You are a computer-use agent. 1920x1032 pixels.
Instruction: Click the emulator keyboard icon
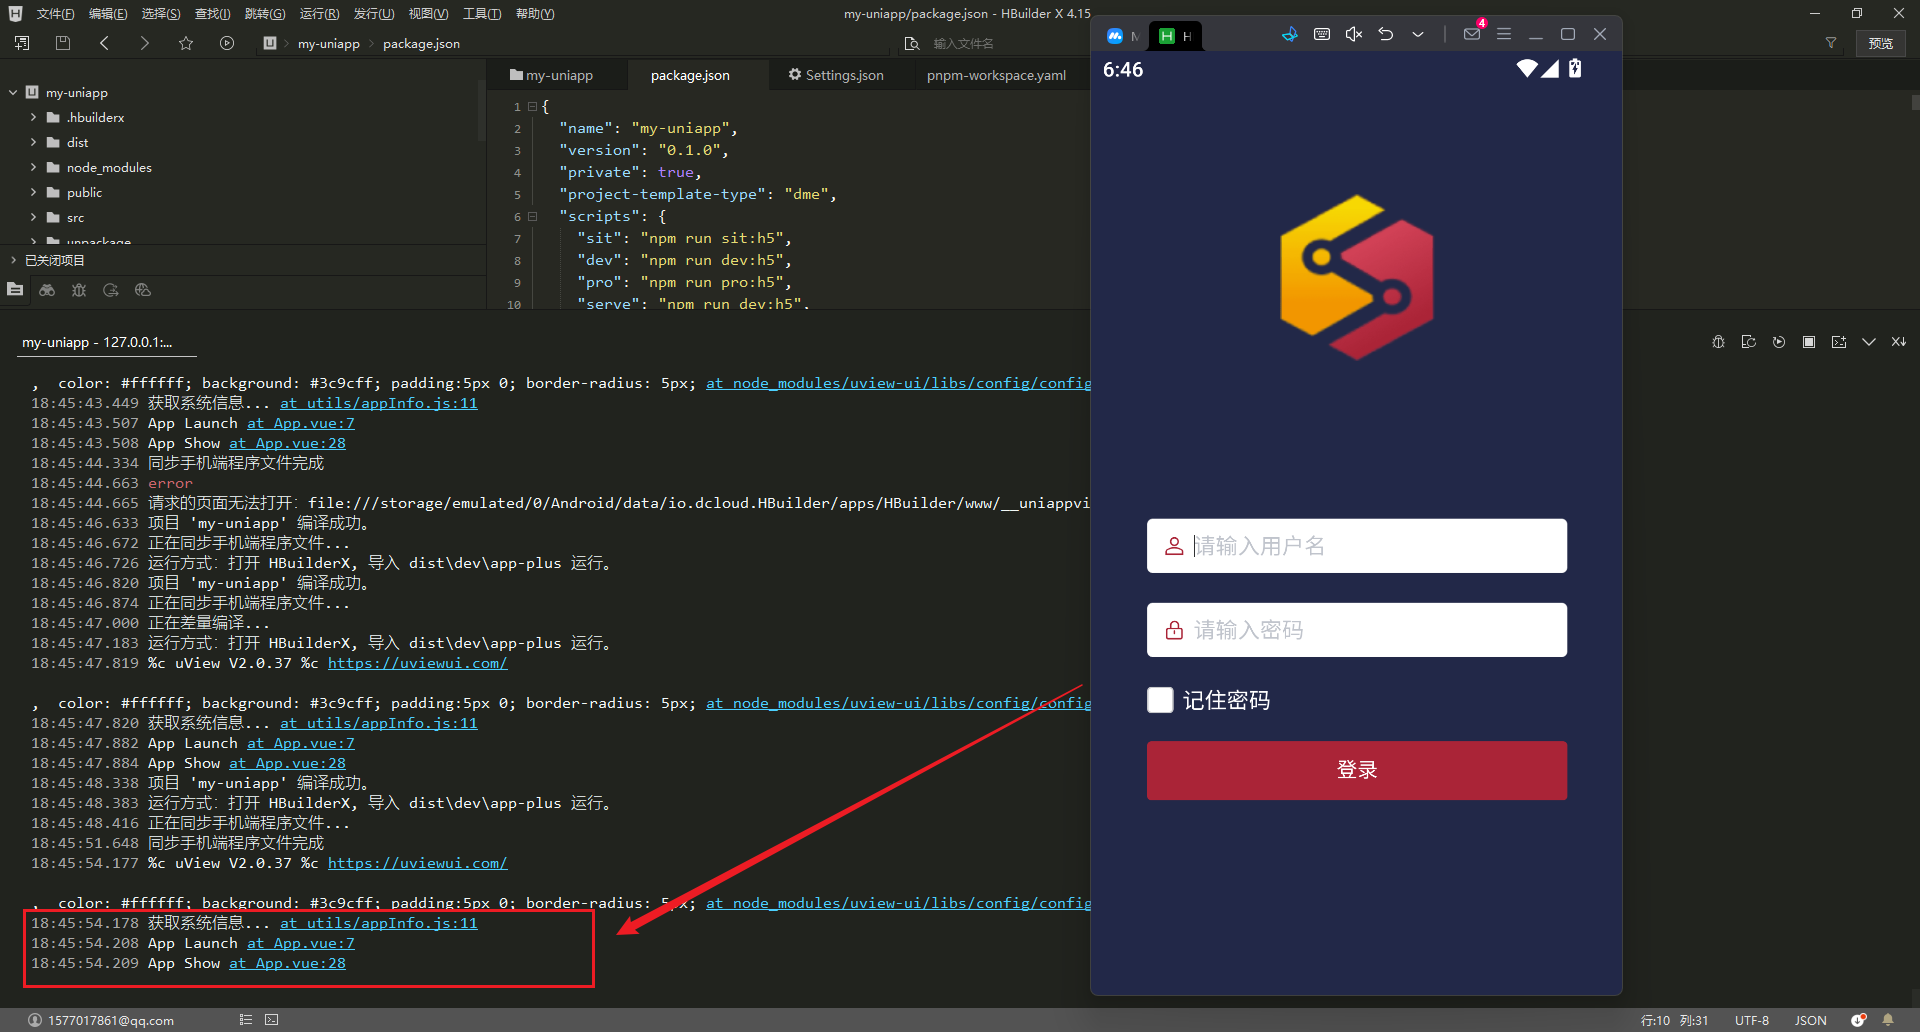pos(1322,34)
